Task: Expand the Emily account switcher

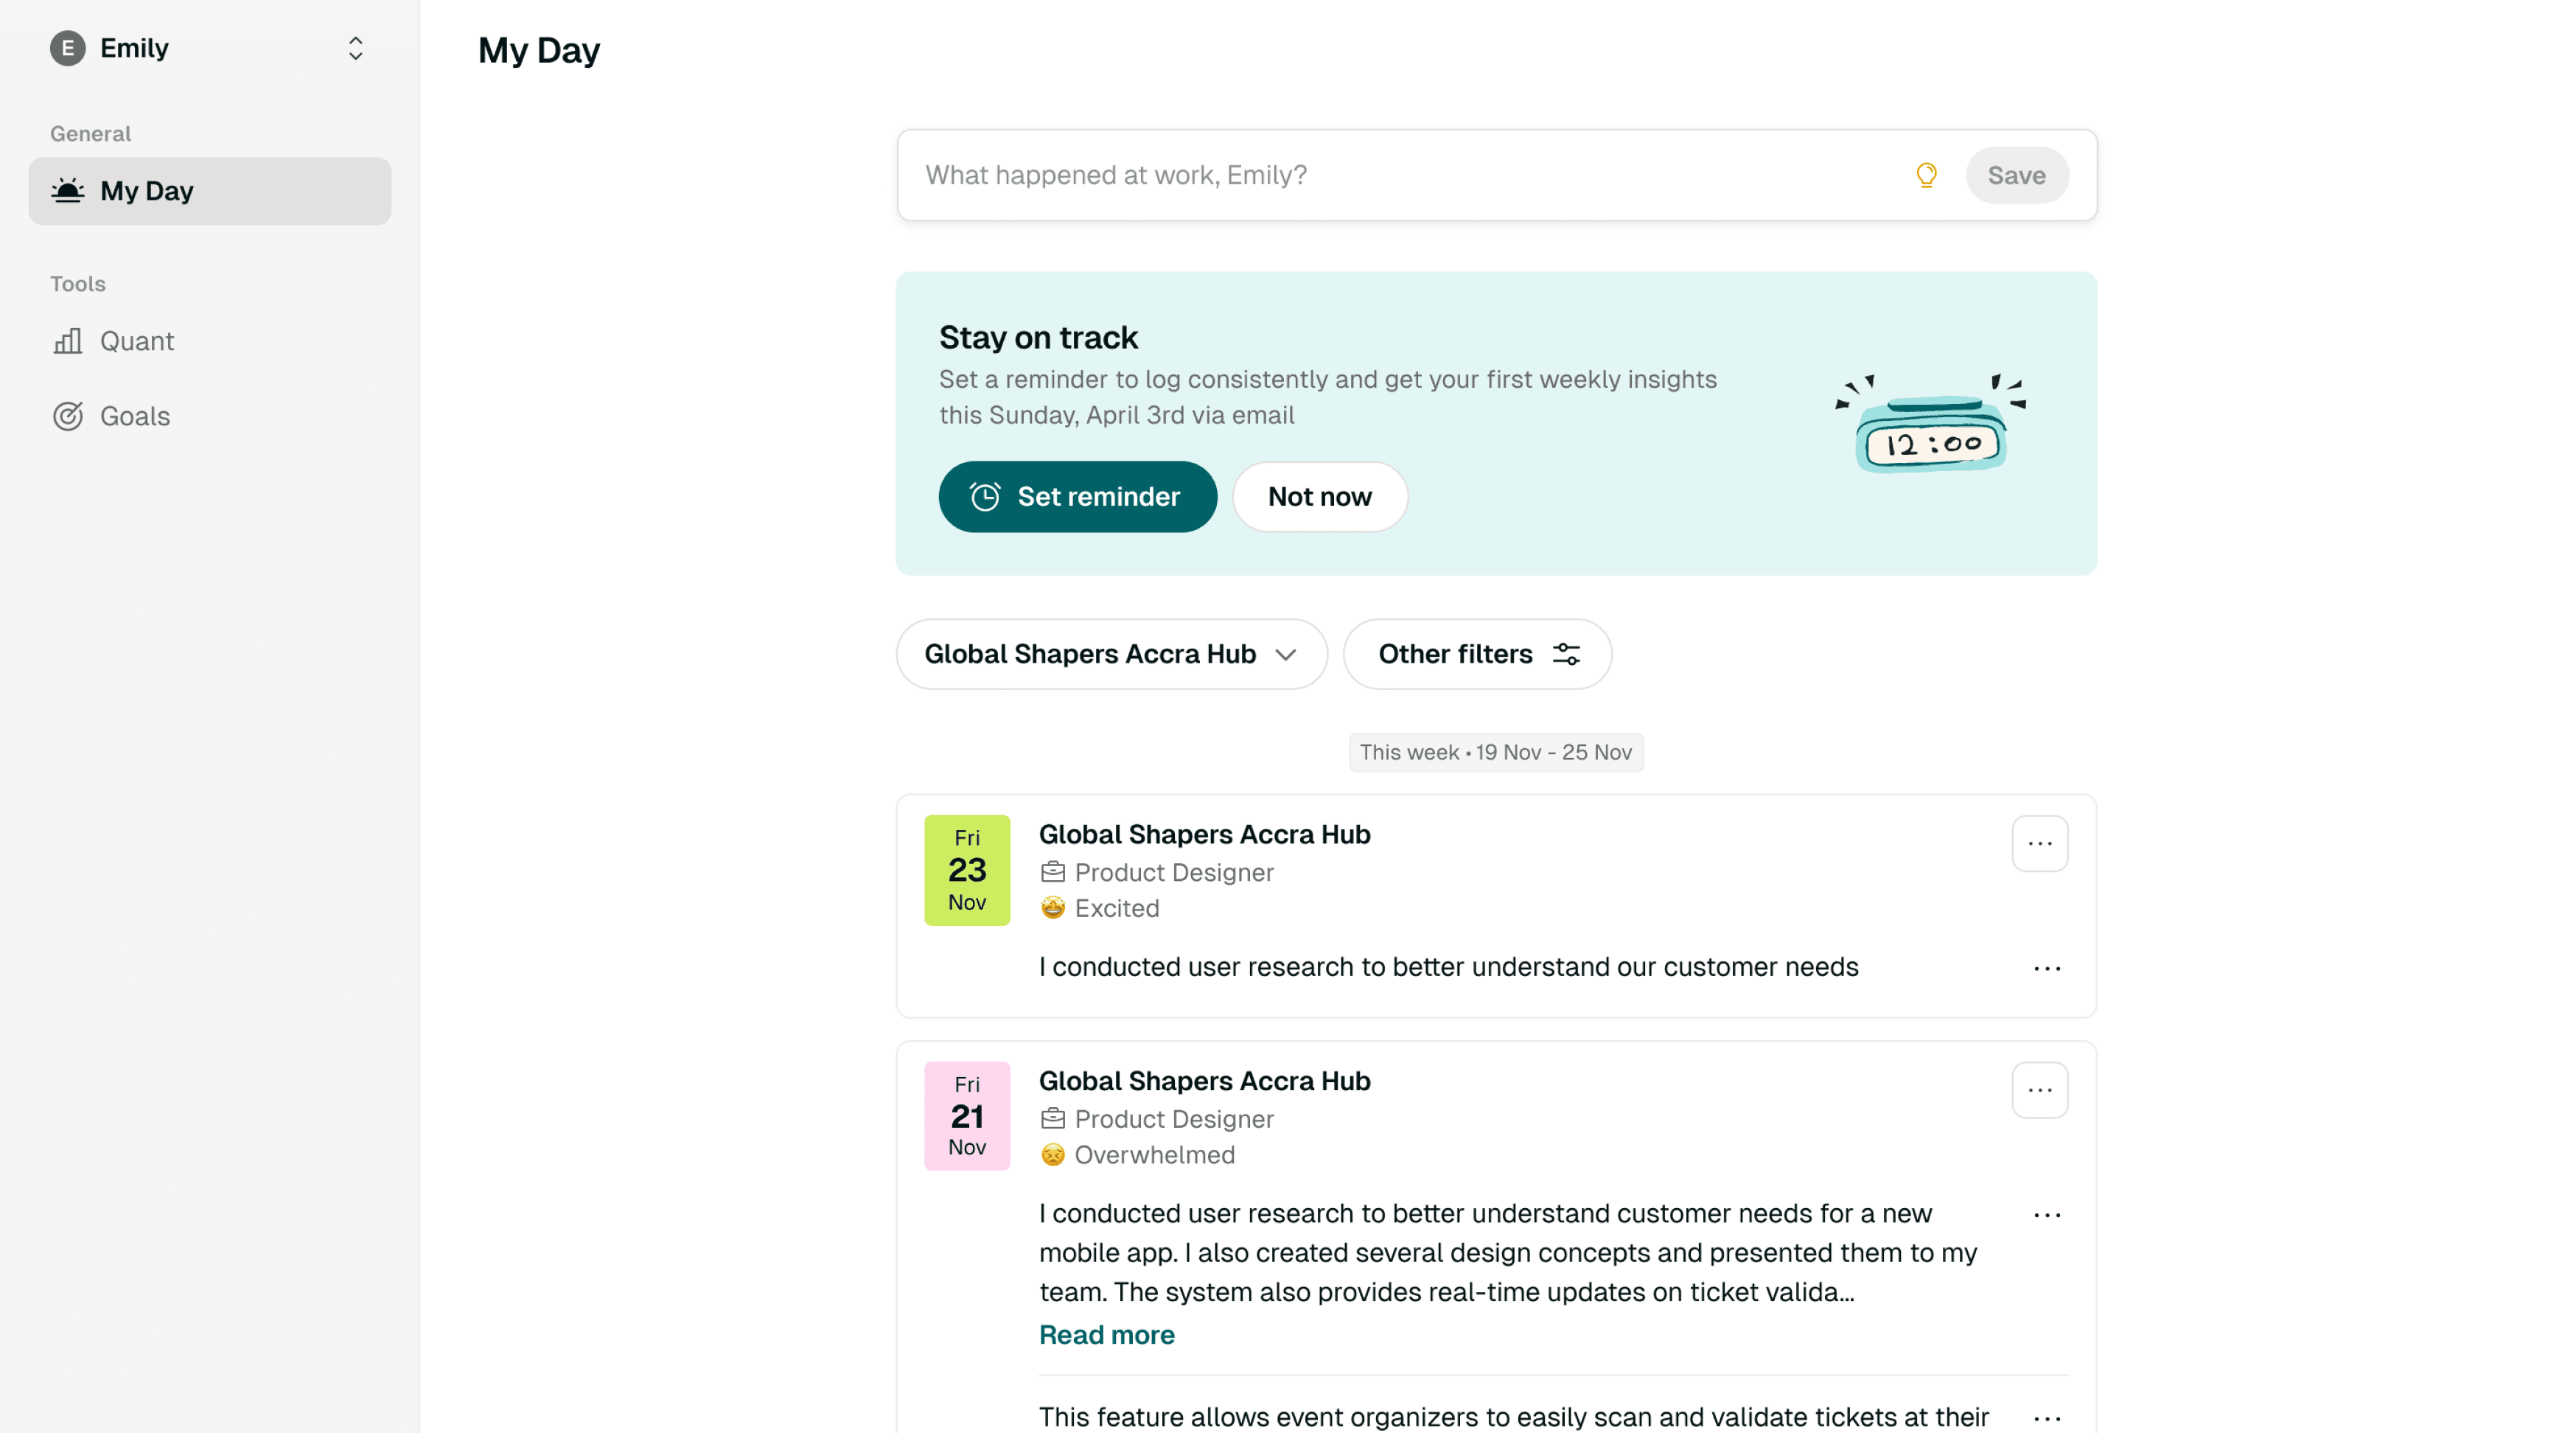Action: [x=355, y=48]
